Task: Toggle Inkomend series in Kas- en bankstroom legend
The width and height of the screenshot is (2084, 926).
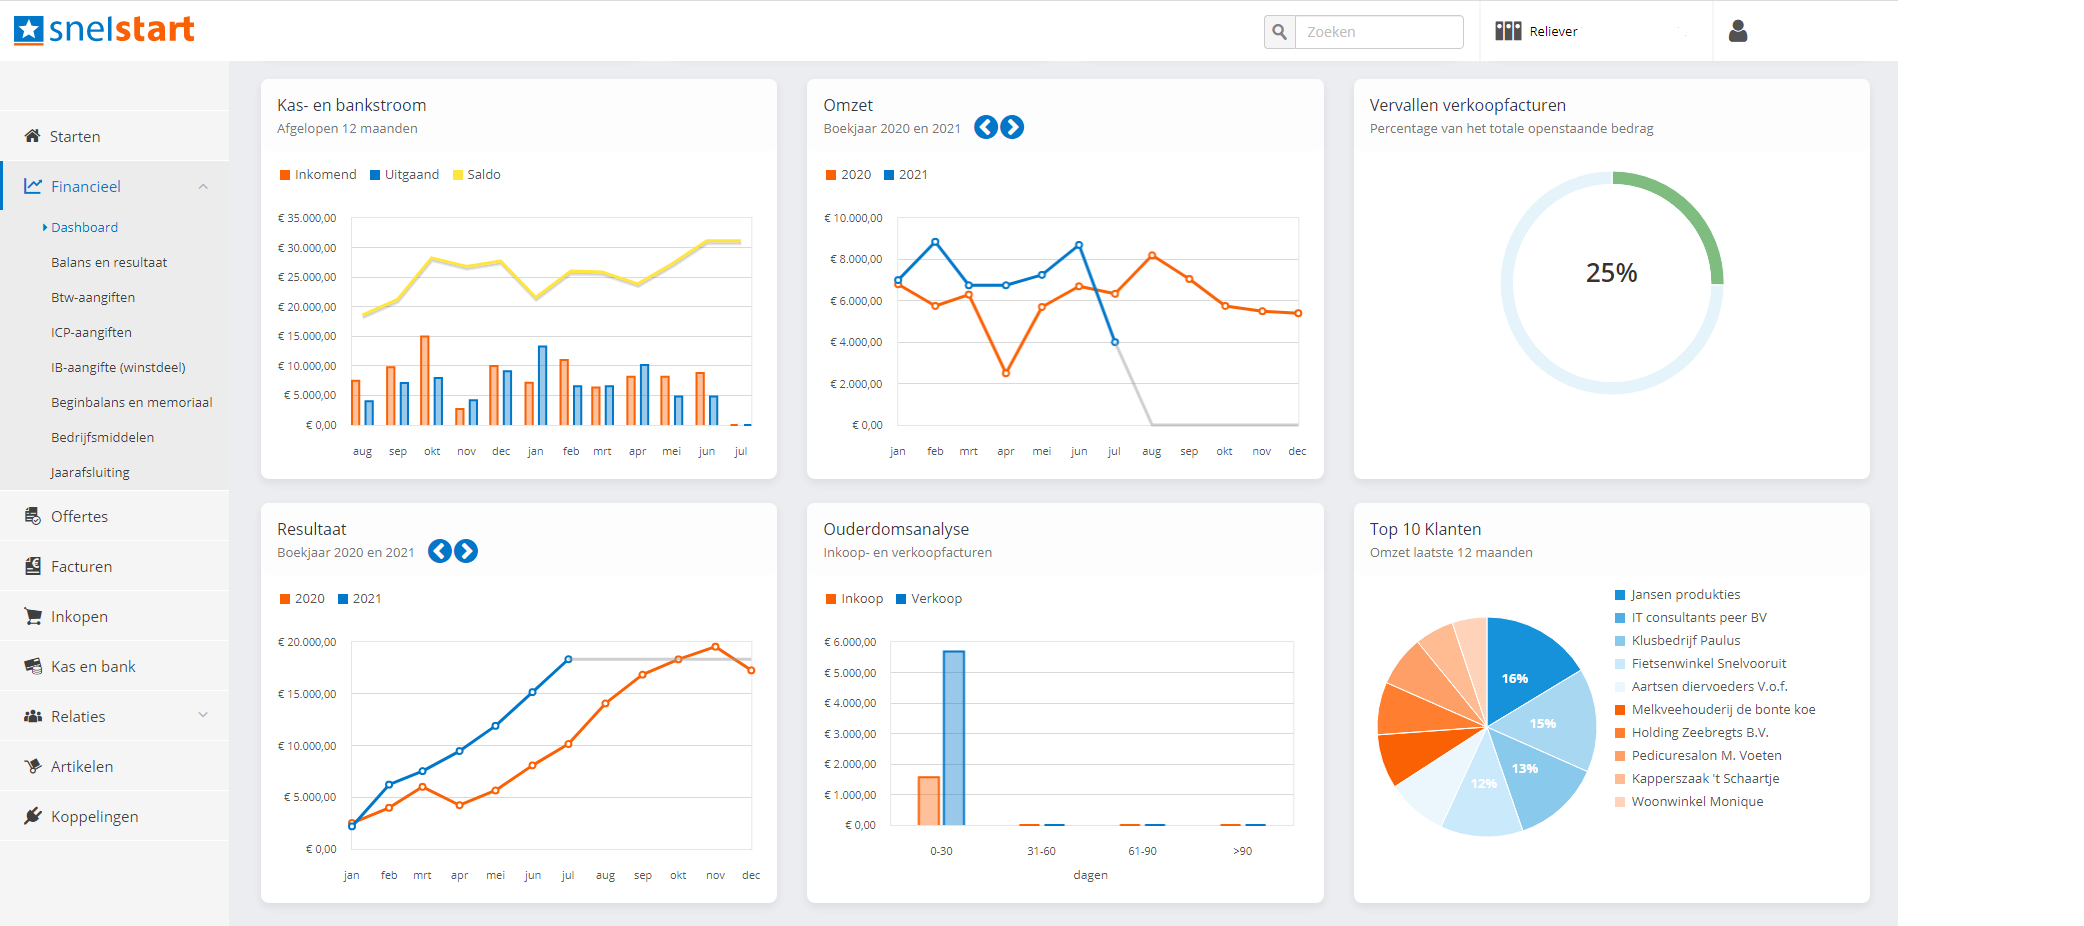Action: [x=318, y=175]
